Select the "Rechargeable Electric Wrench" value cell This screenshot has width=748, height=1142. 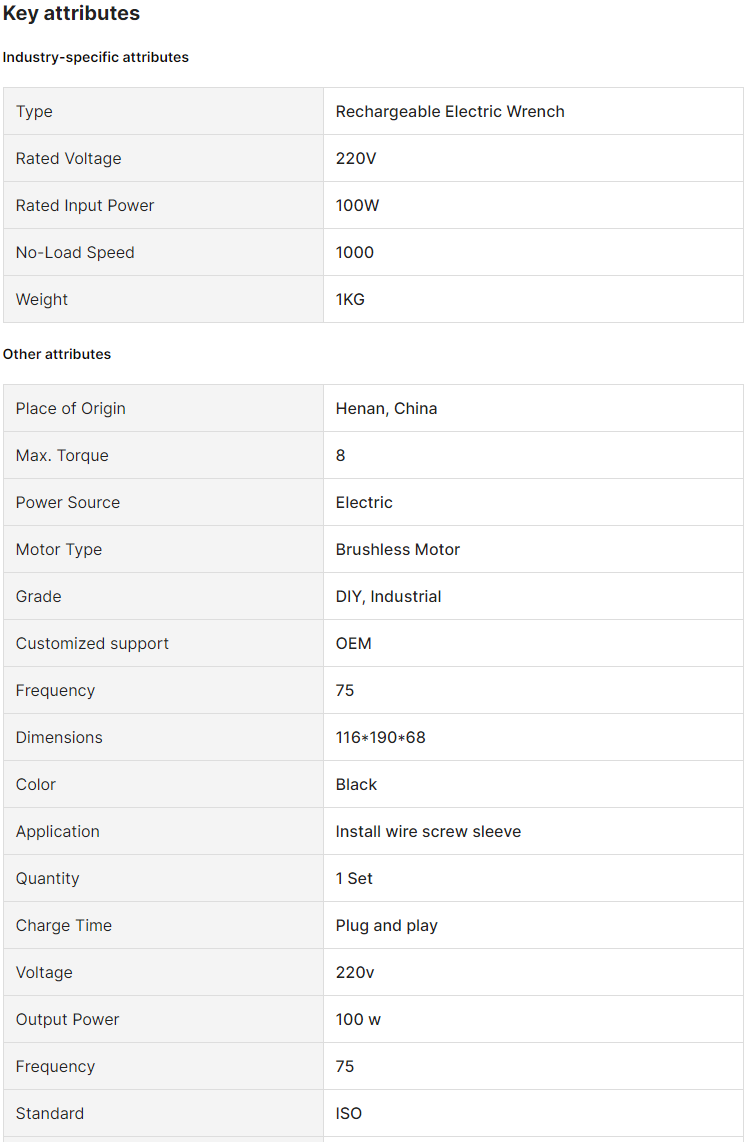click(450, 111)
